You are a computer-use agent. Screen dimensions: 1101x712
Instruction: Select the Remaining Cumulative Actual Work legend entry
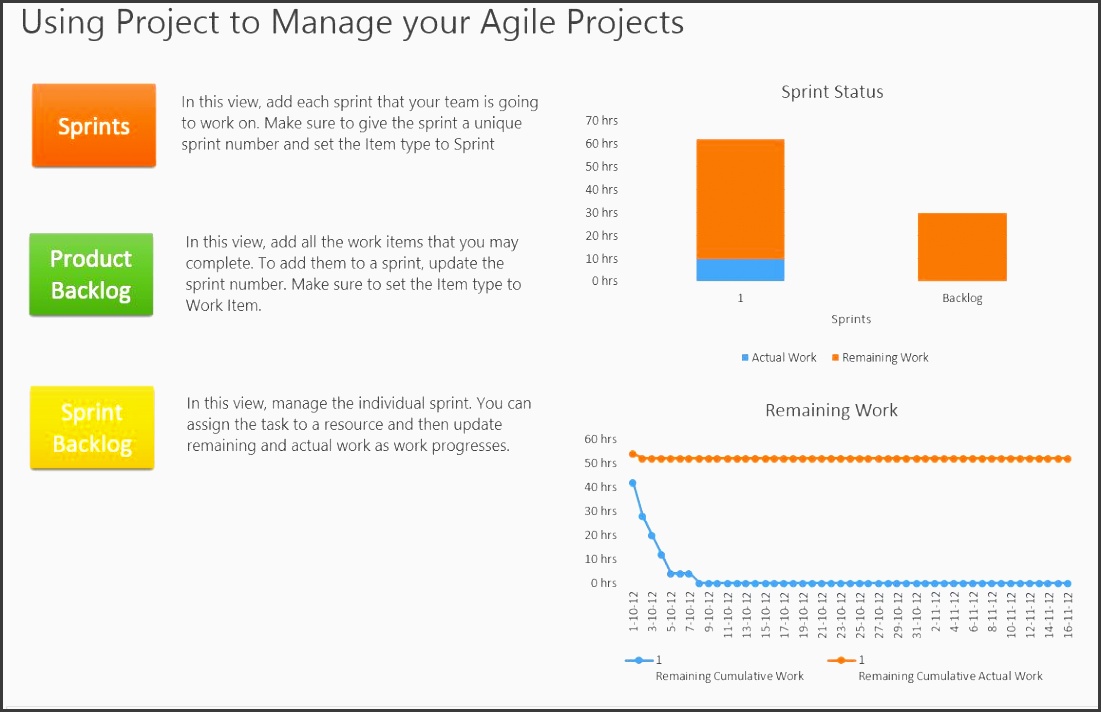[x=950, y=676]
